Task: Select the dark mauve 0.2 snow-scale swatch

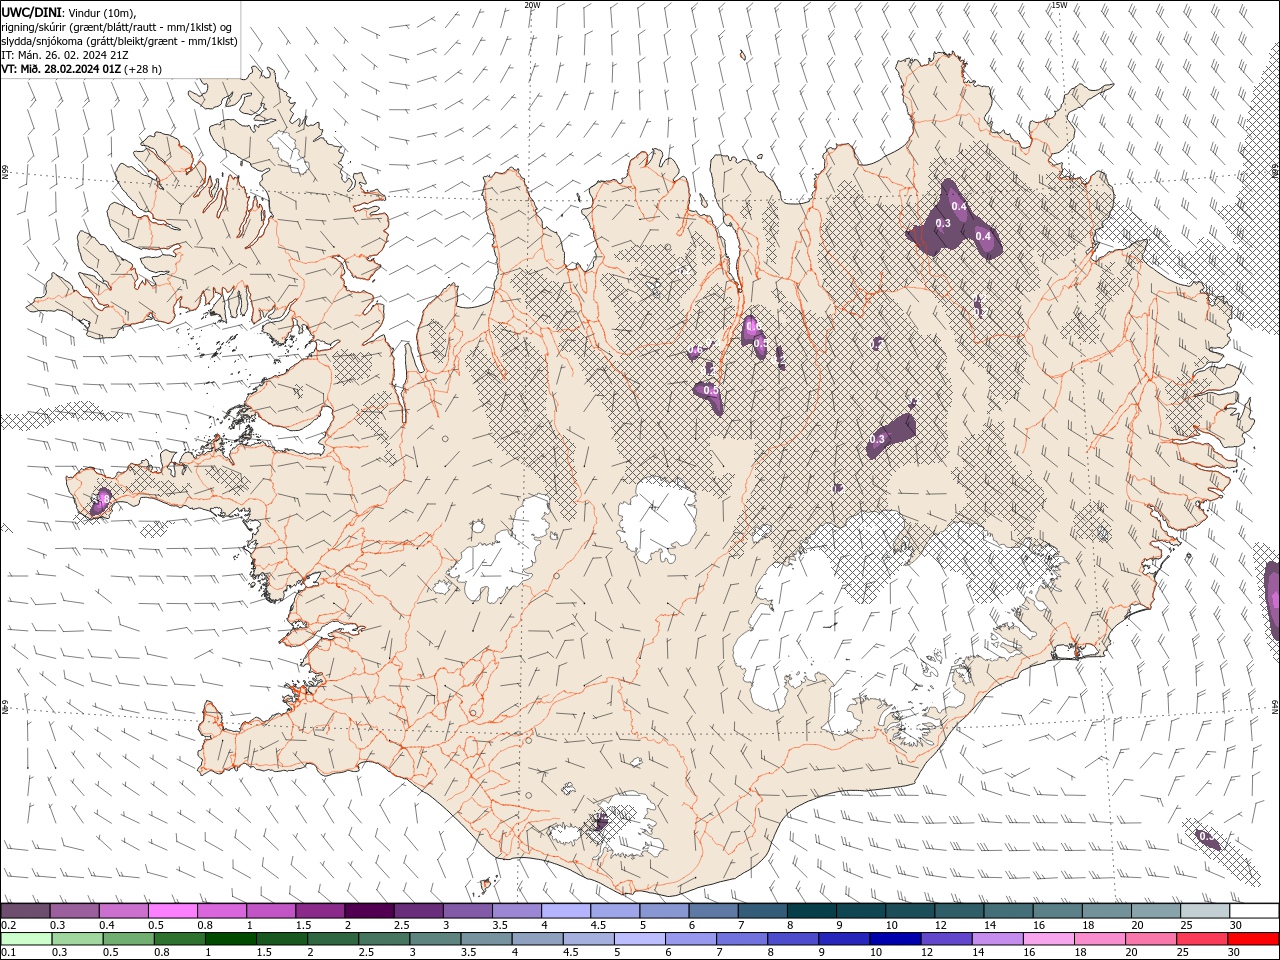Action: (x=25, y=911)
